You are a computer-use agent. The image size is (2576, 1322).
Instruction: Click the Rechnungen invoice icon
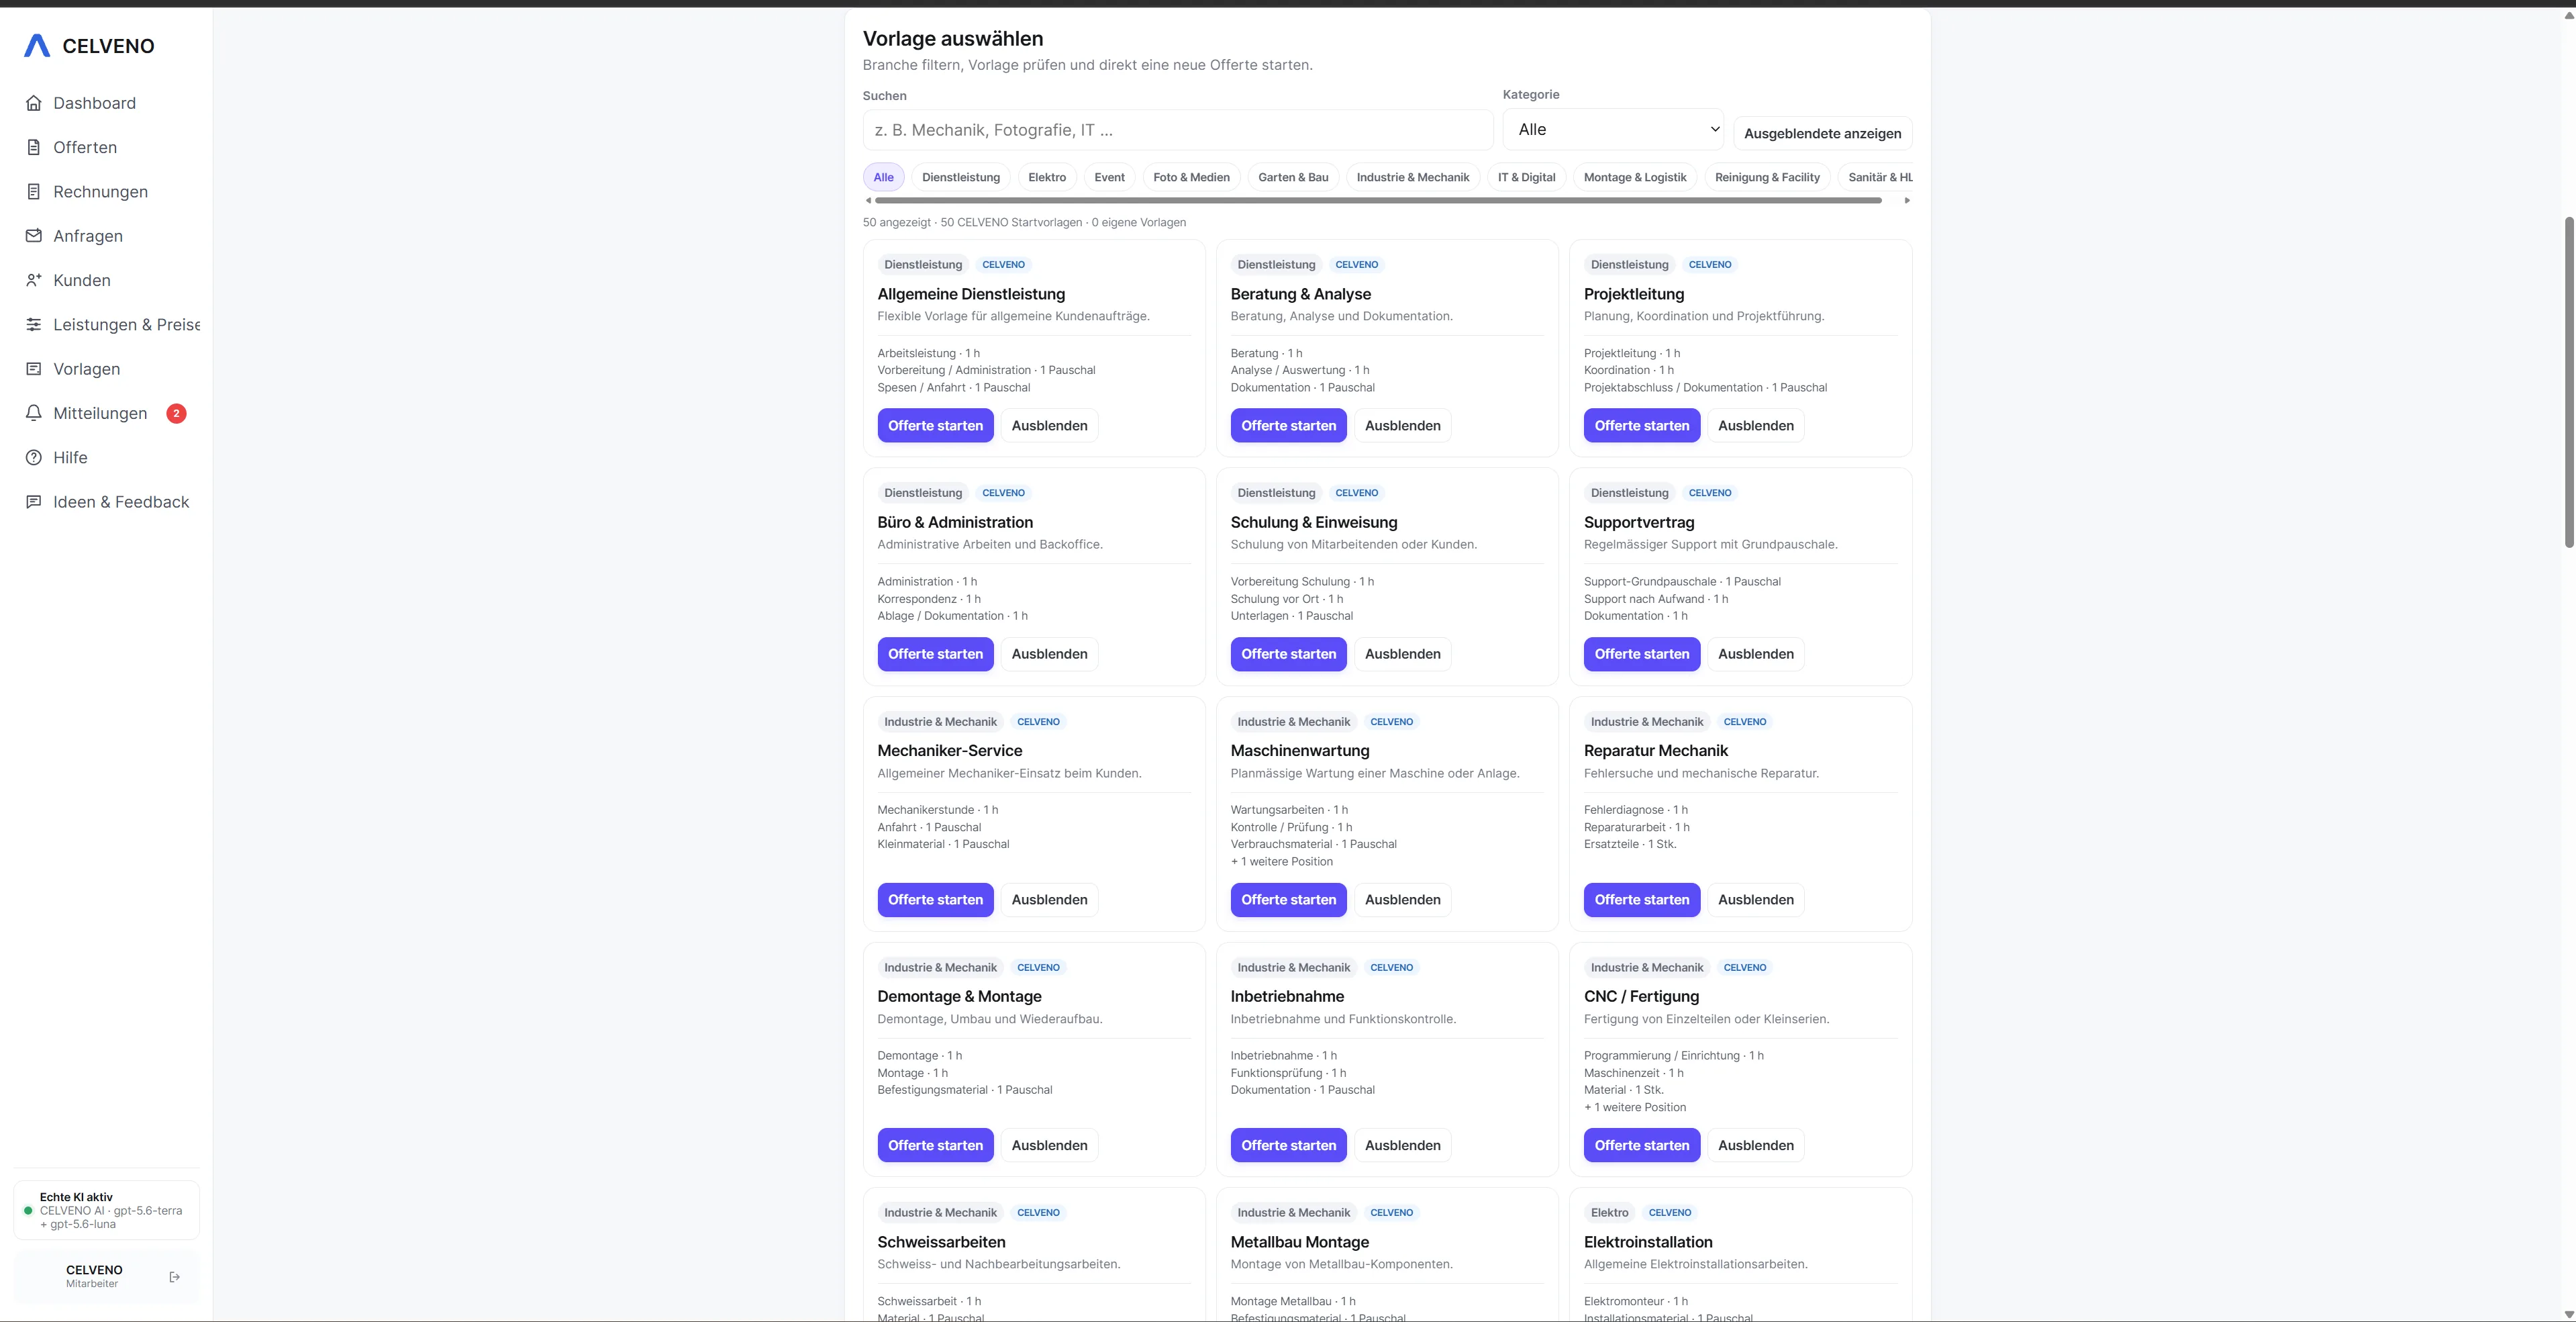(x=34, y=191)
